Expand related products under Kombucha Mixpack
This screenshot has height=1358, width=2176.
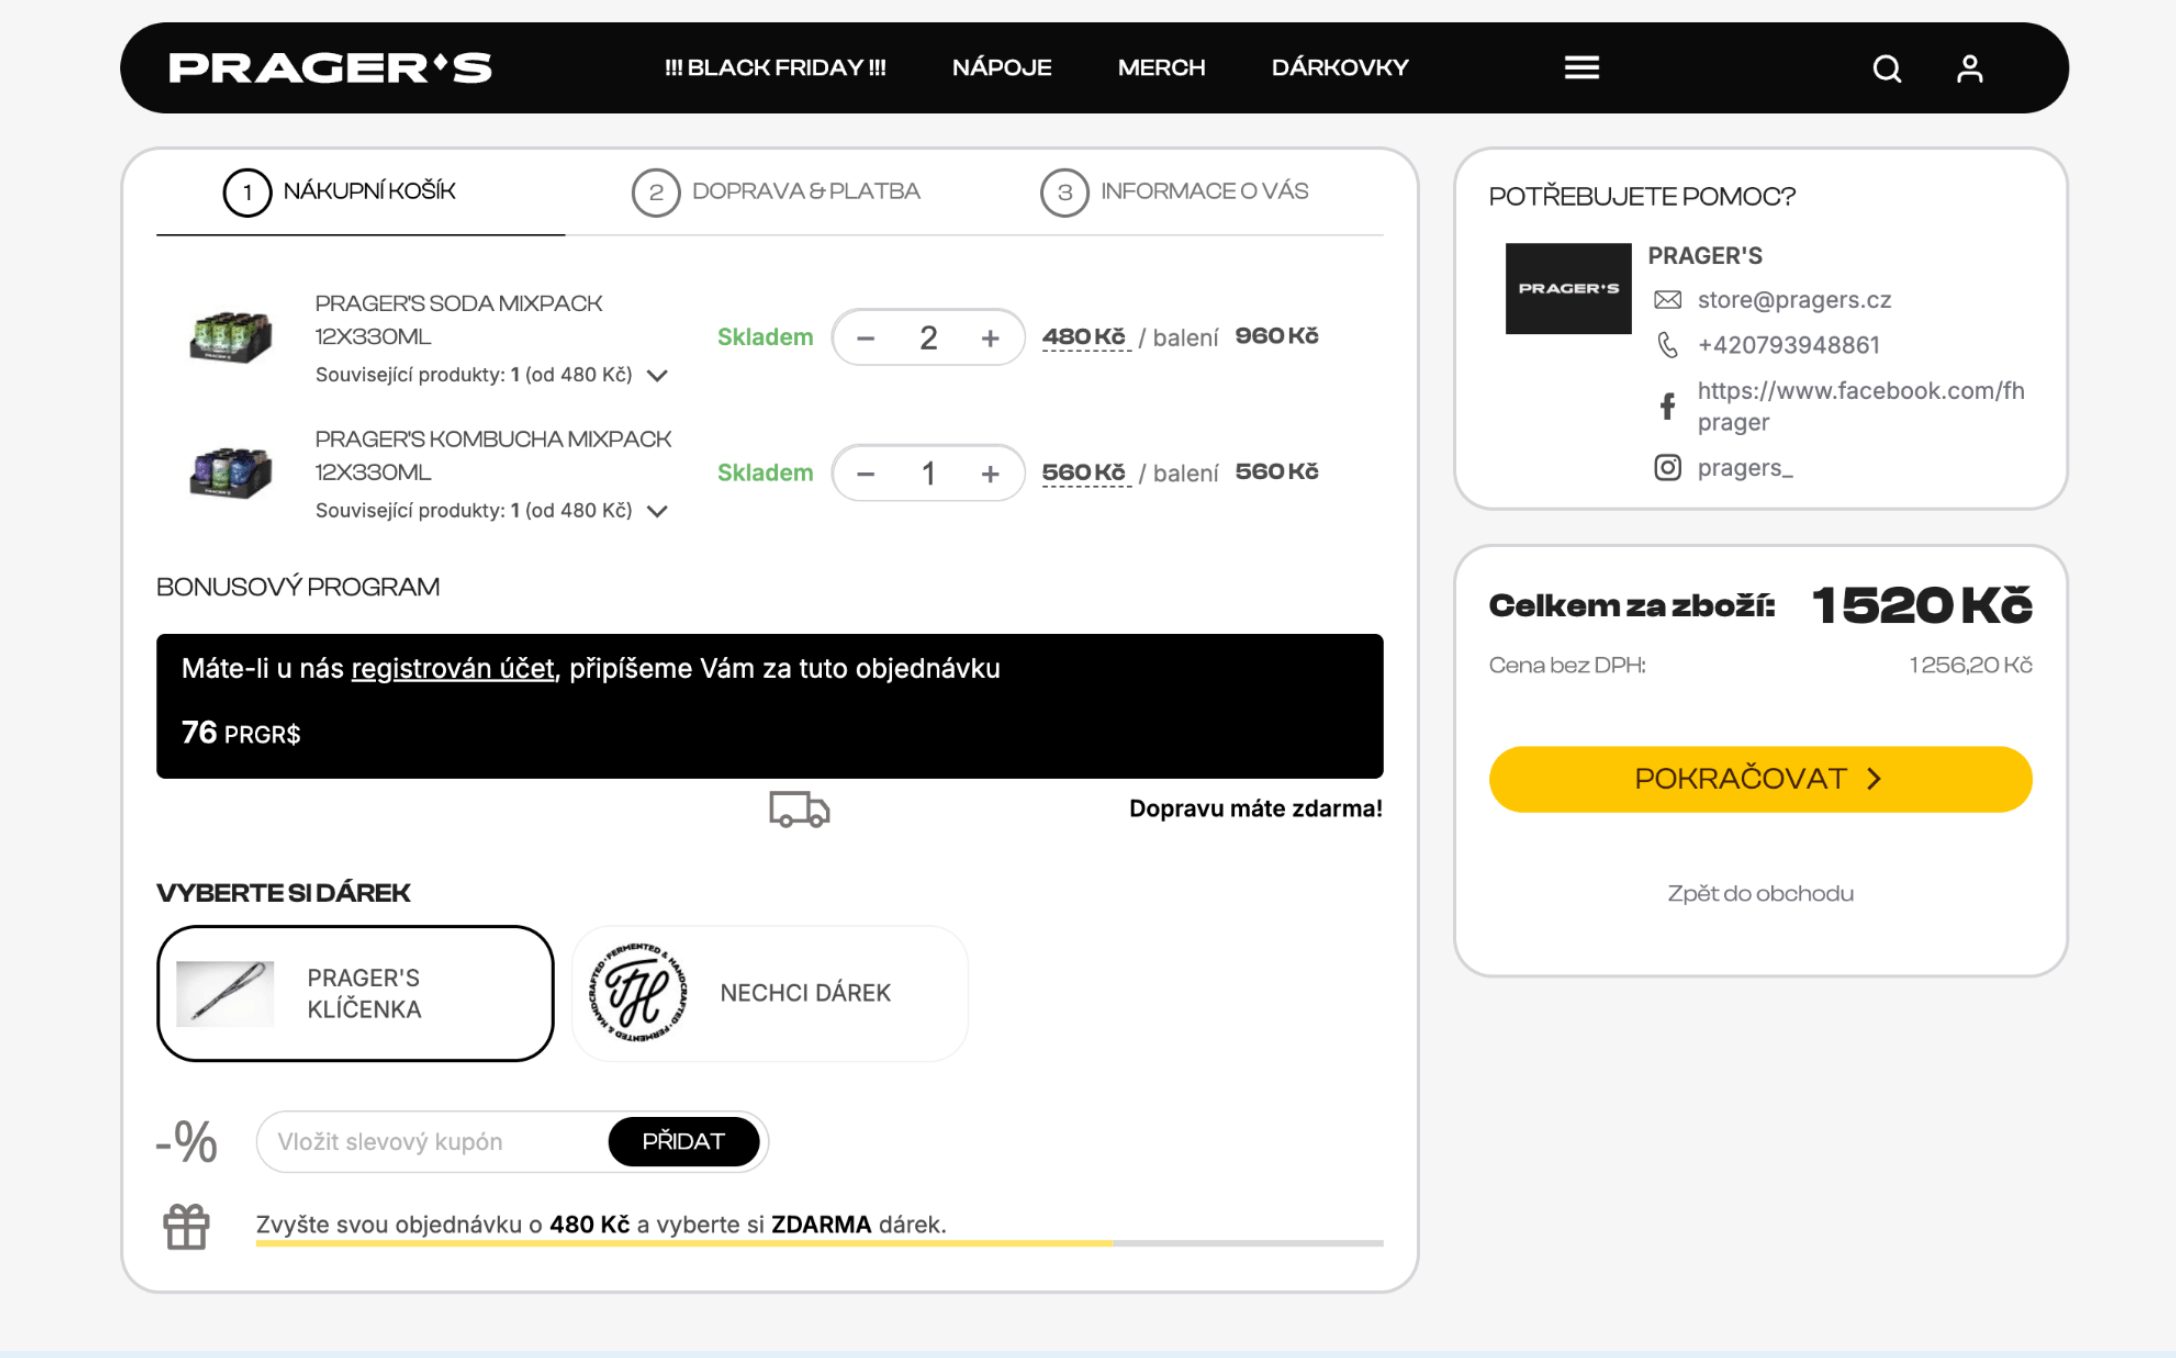click(x=657, y=512)
